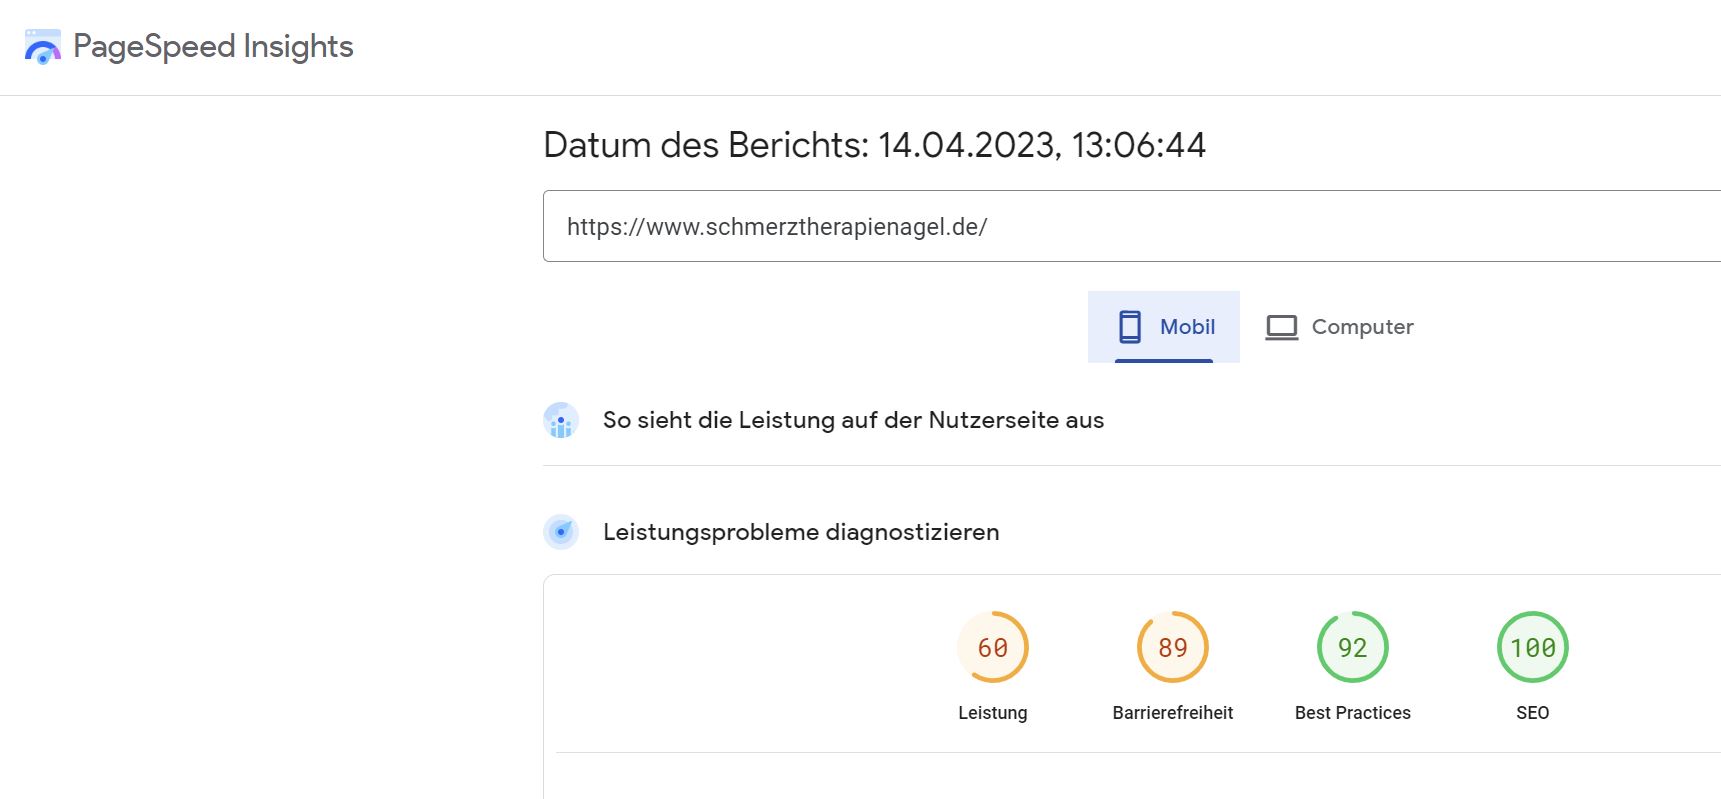Select 'Leistungsprobleme diagnostizieren' heading

(x=801, y=532)
